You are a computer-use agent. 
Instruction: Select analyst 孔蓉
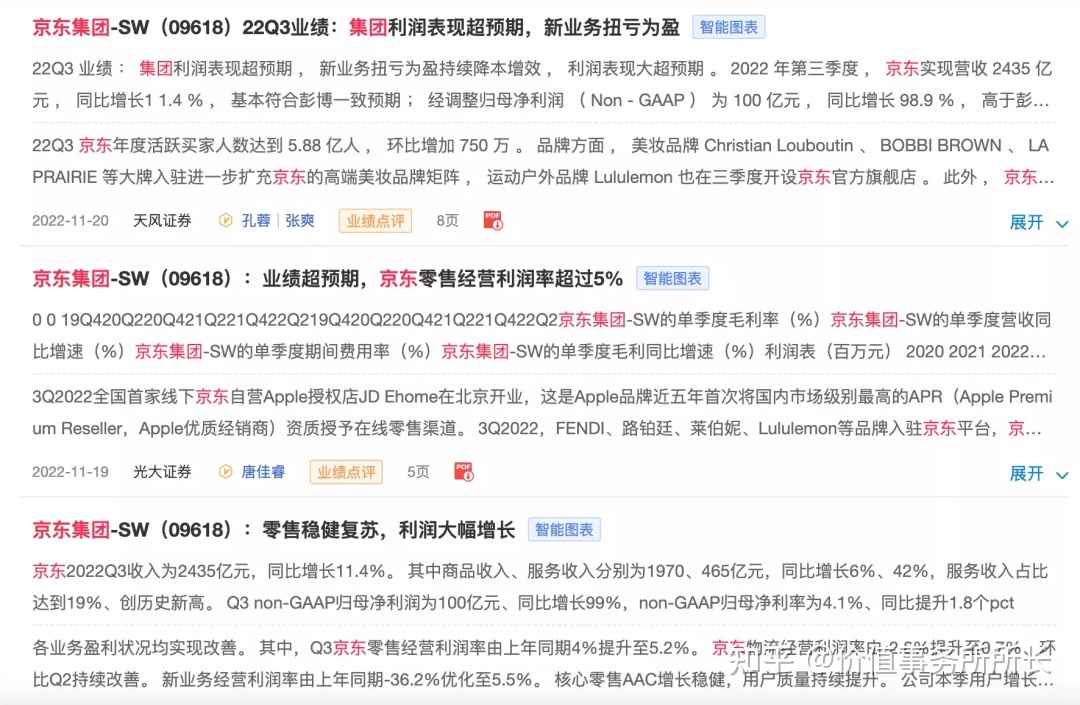256,221
